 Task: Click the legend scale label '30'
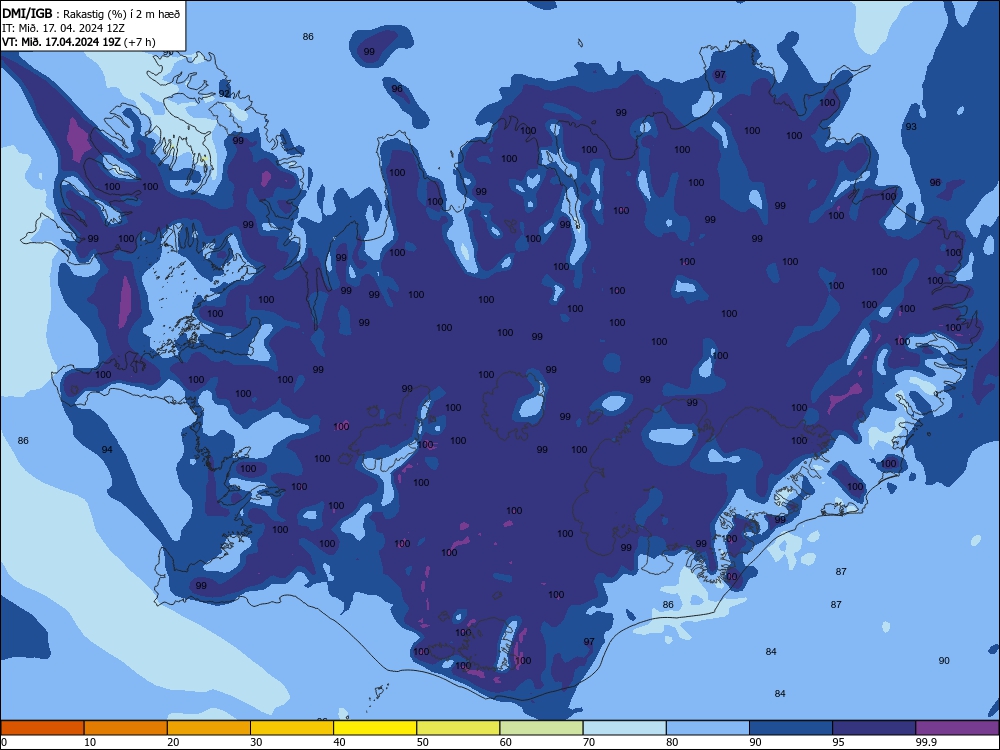pyautogui.click(x=256, y=742)
